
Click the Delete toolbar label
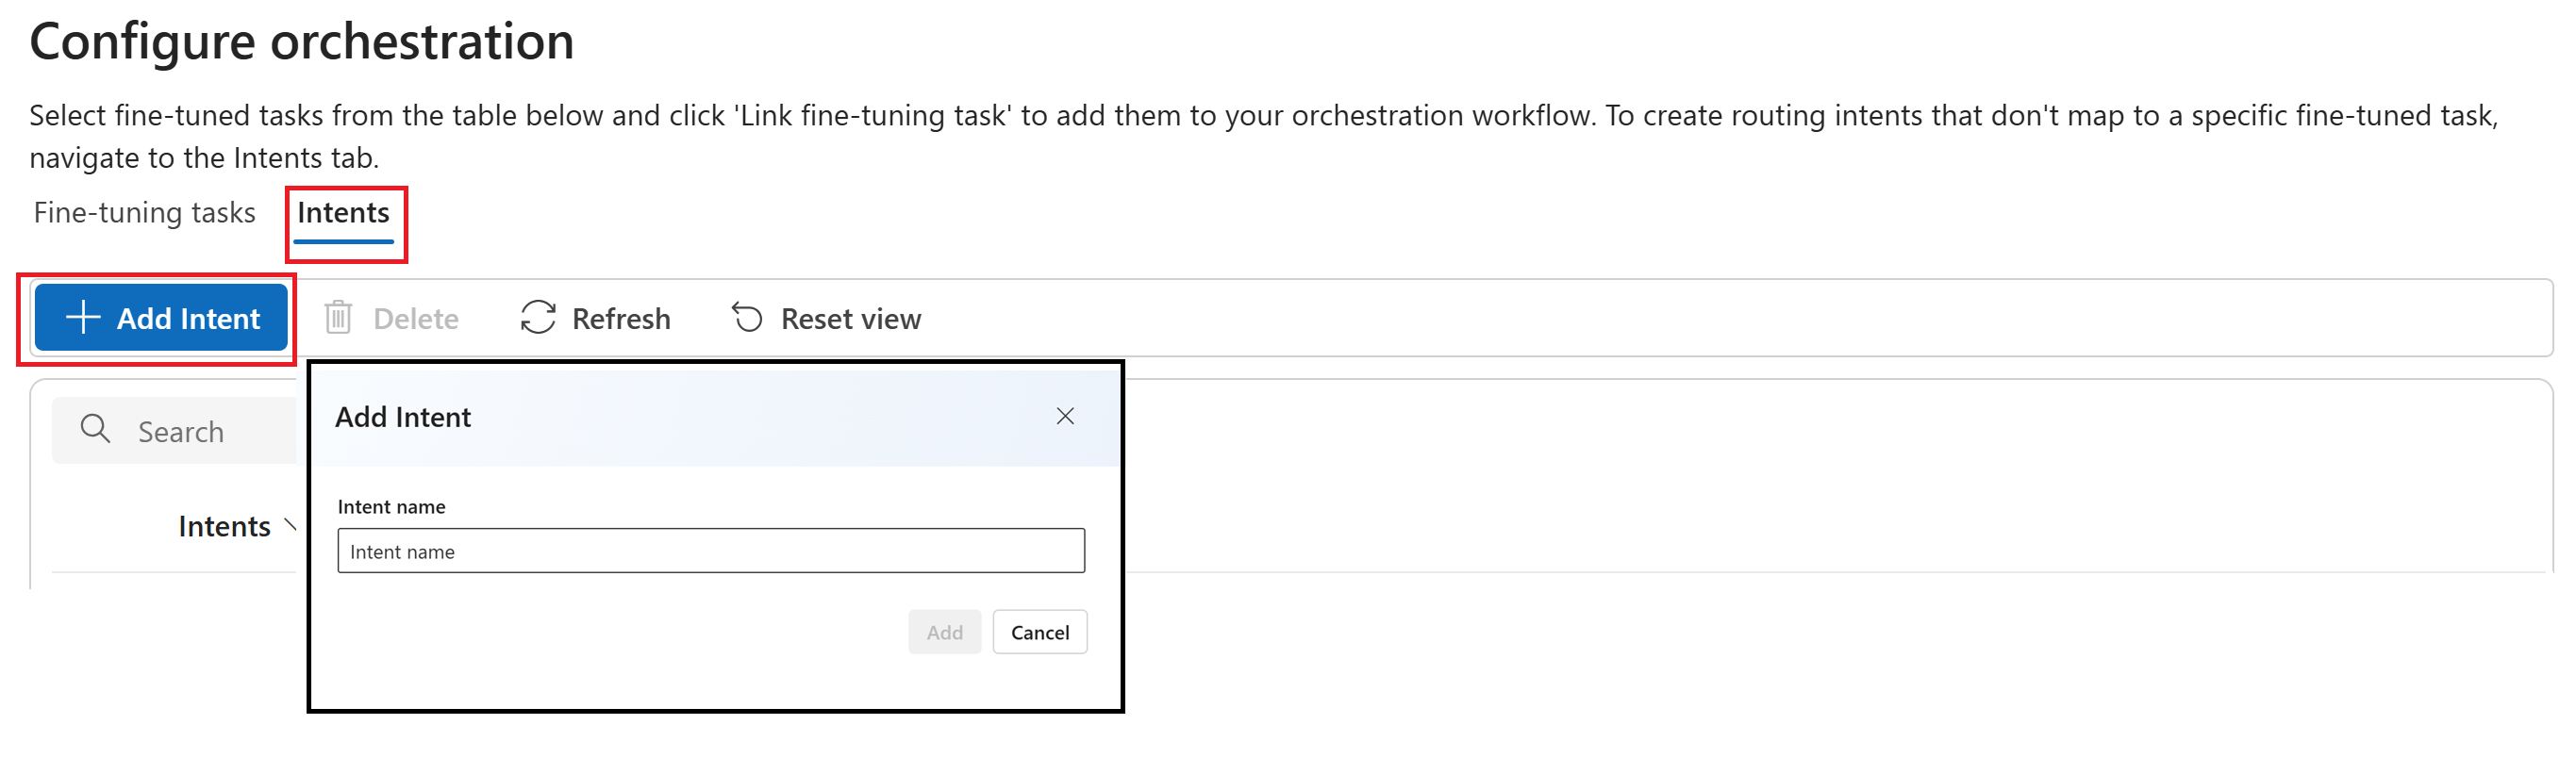[415, 319]
